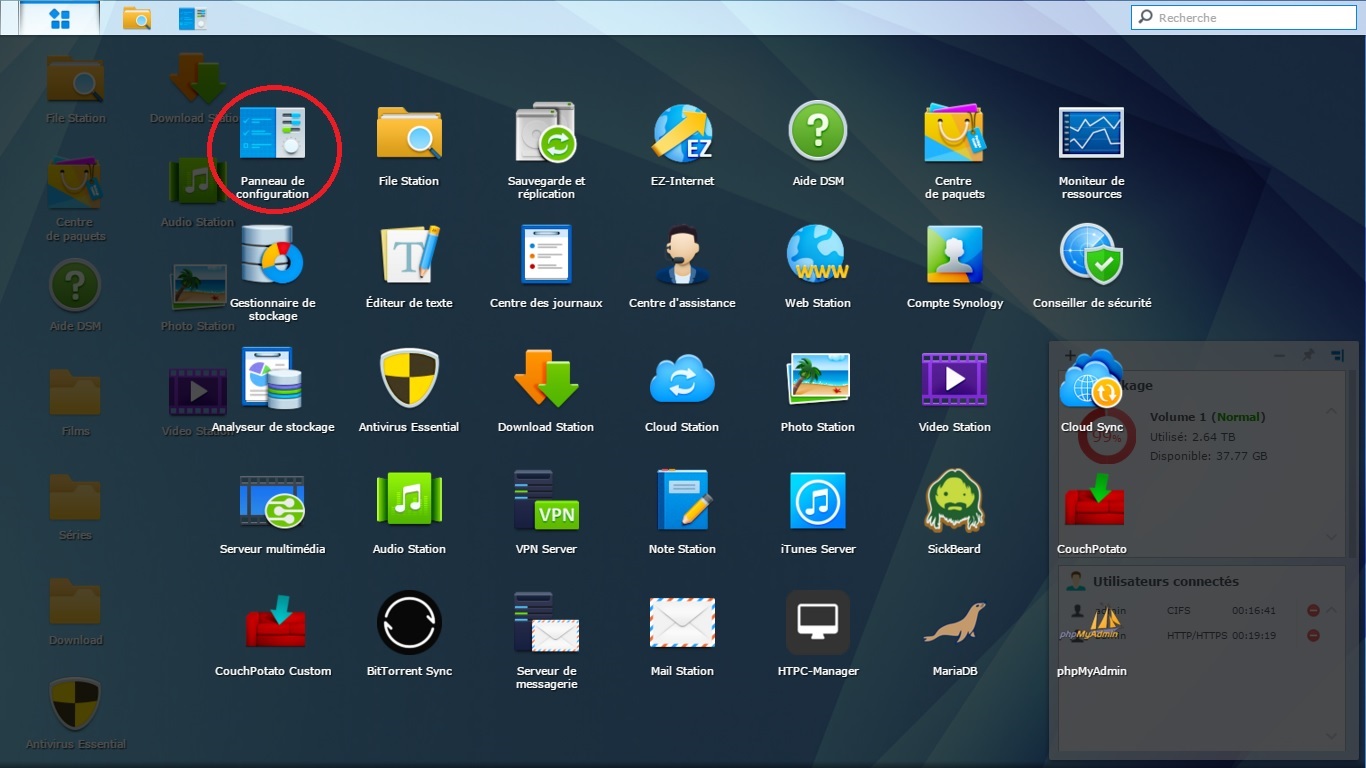Expand storage widget list with down chevron
This screenshot has width=1366, height=768.
click(x=1331, y=537)
